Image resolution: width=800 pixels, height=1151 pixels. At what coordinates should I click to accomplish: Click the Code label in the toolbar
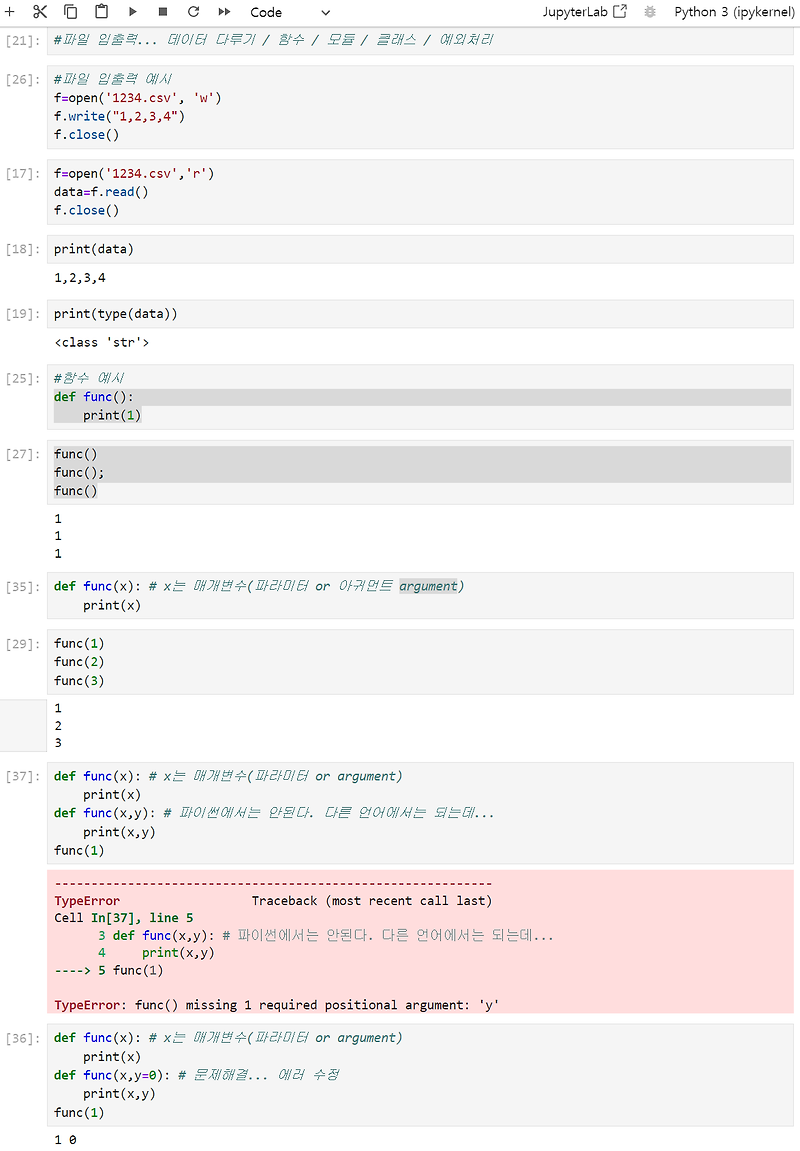click(x=265, y=12)
